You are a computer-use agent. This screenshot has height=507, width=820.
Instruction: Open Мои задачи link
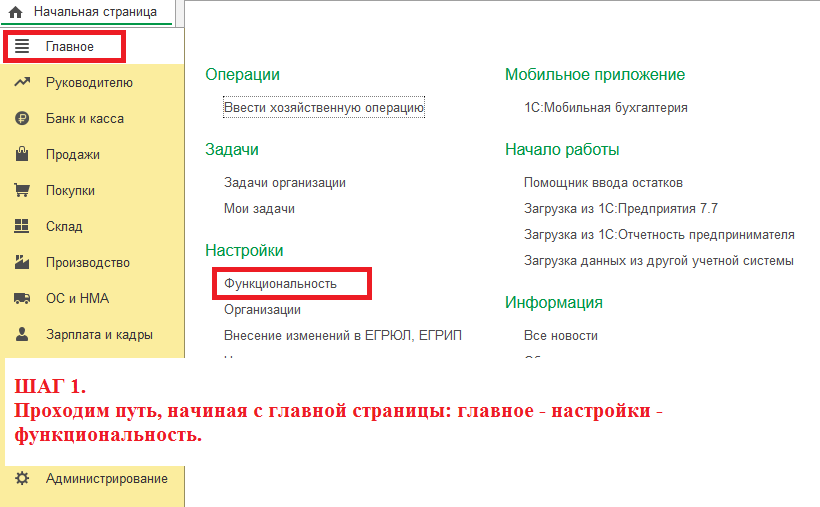259,209
